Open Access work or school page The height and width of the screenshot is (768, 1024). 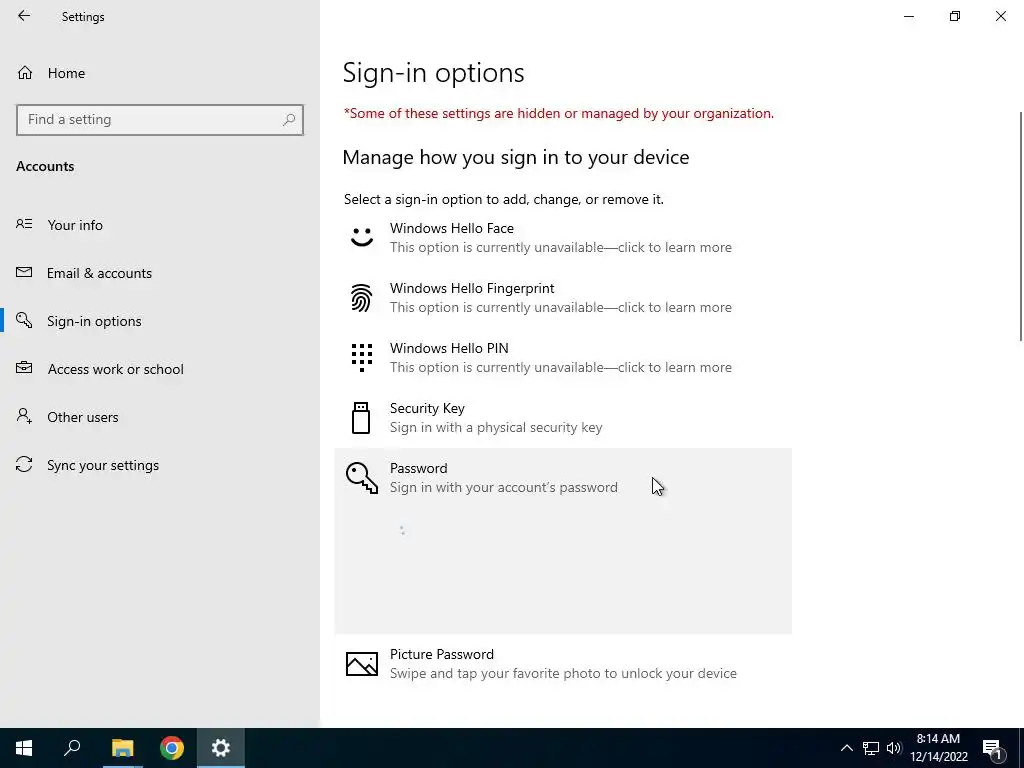coord(160,369)
